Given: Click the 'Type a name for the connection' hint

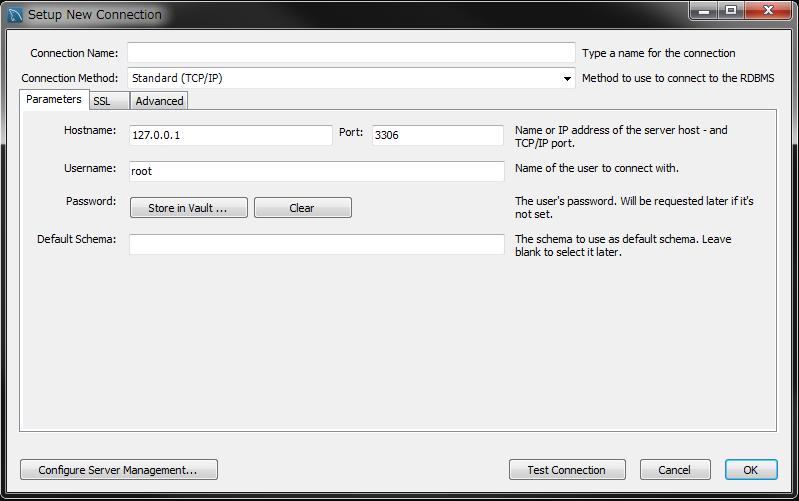Looking at the screenshot, I should tap(658, 53).
